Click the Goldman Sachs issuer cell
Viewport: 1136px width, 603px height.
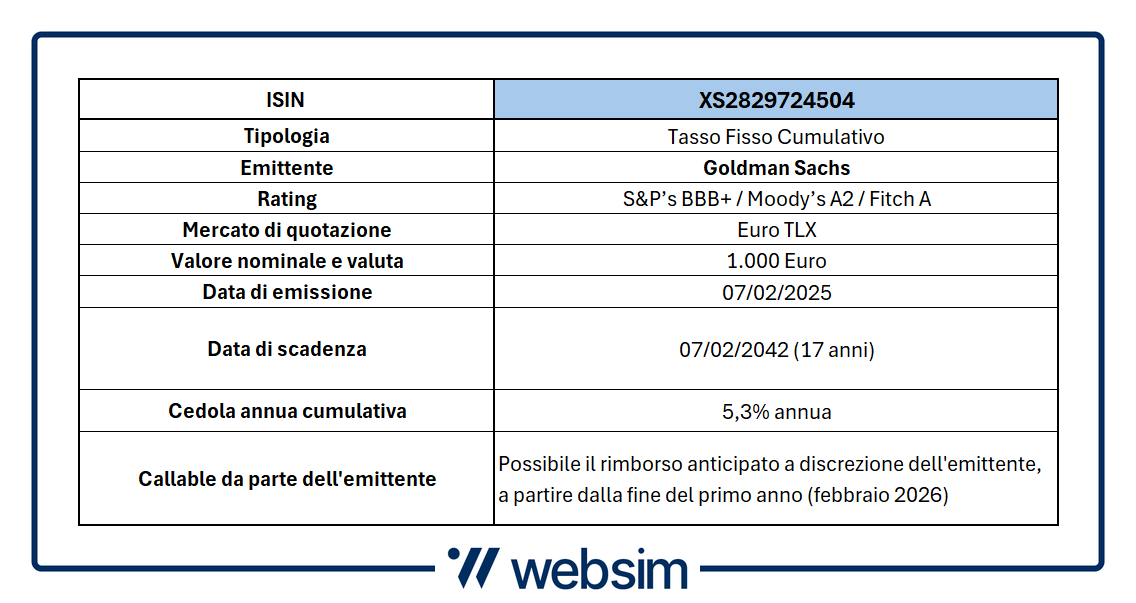coord(776,167)
